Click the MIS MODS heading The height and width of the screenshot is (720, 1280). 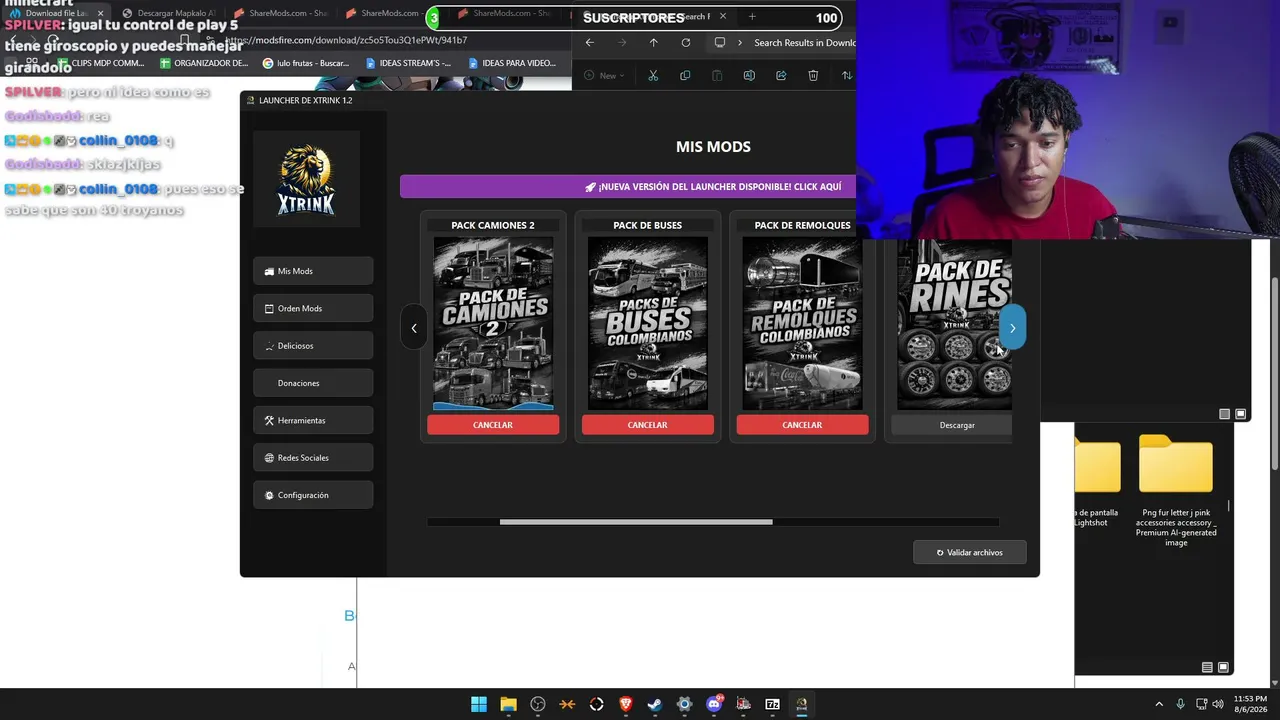(x=713, y=147)
